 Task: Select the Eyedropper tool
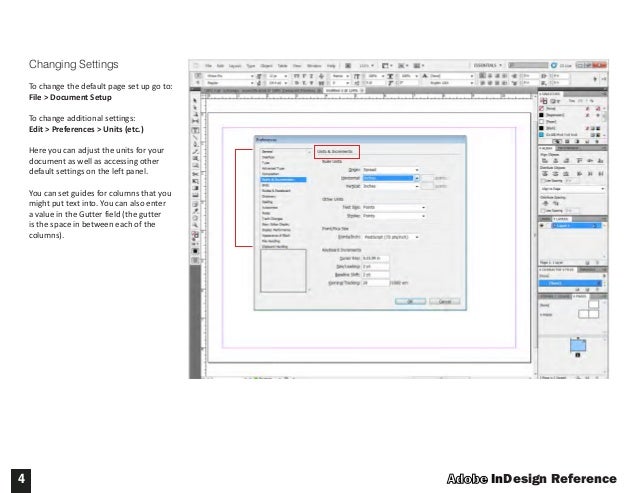pyautogui.click(x=195, y=211)
